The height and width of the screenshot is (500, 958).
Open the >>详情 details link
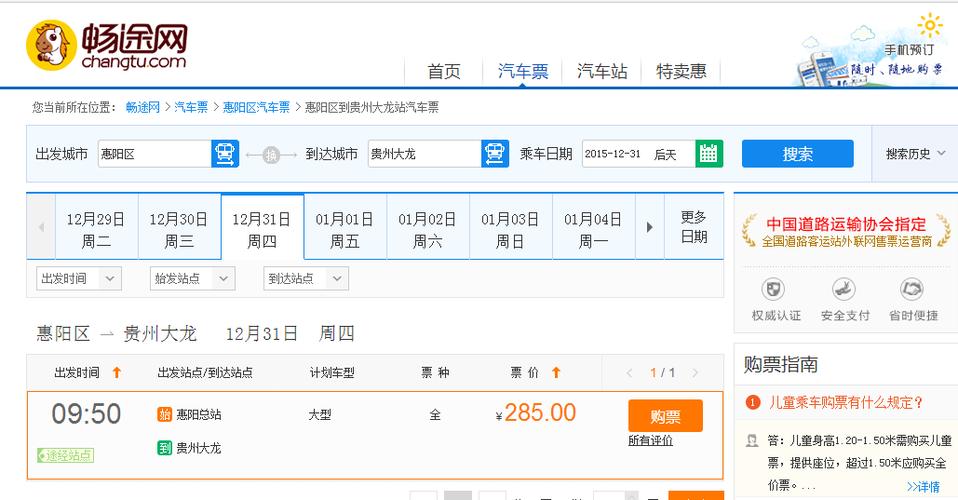coord(923,487)
